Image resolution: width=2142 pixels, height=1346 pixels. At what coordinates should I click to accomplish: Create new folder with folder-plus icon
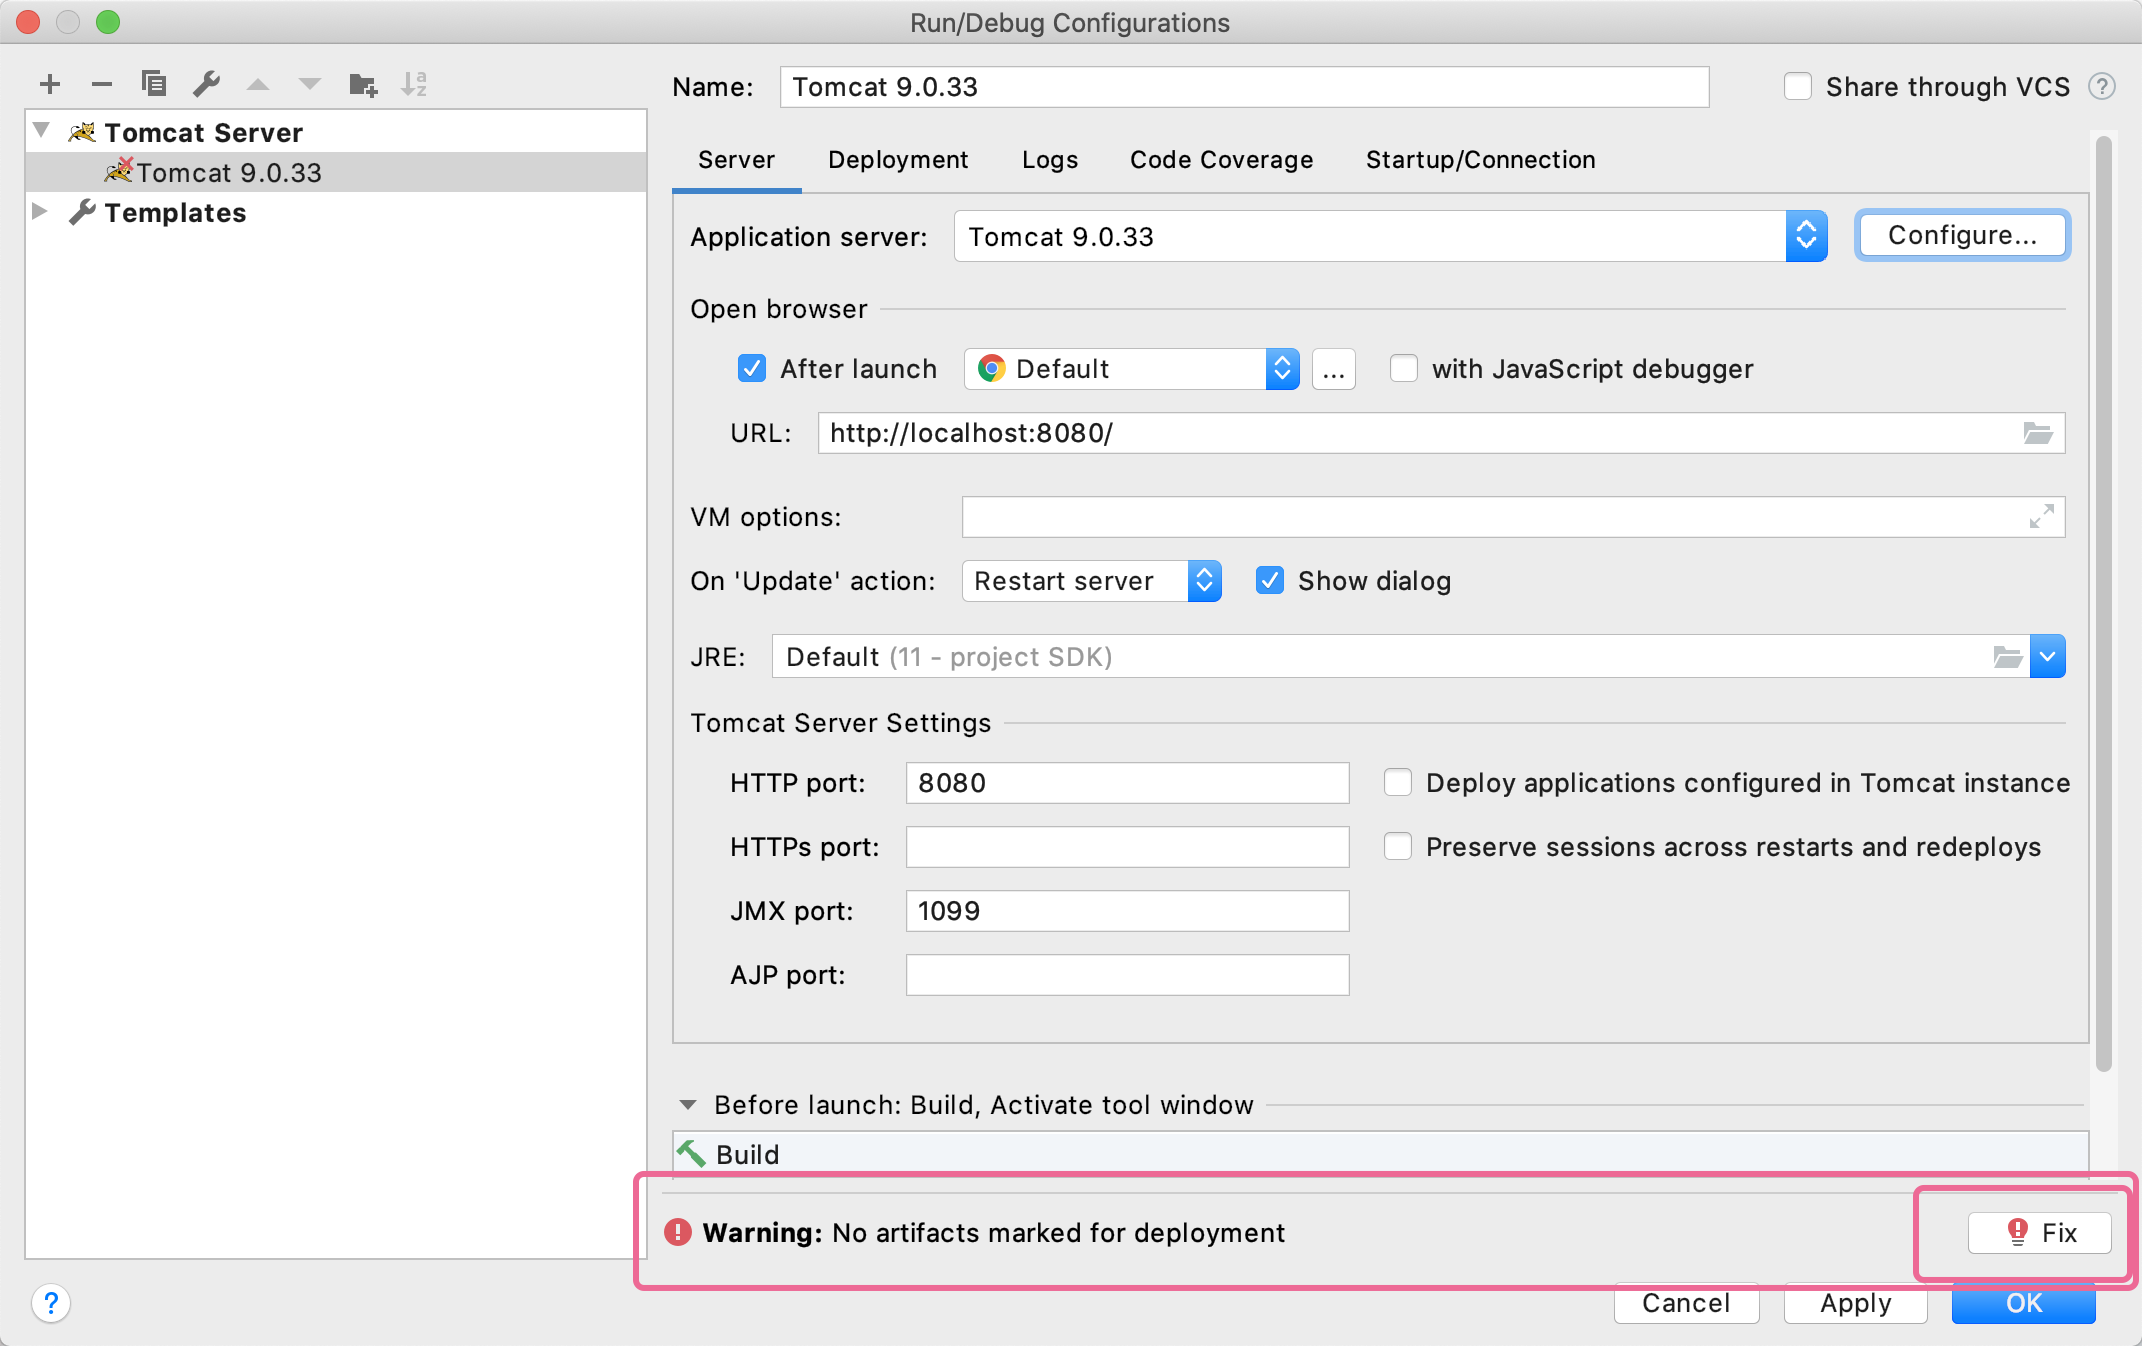[363, 84]
